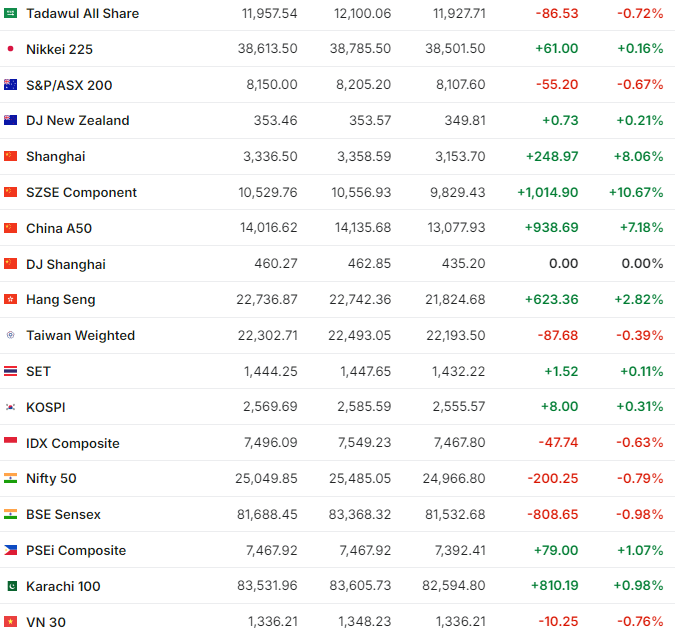This screenshot has height=631, width=675.
Task: View the DJ Shanghai index details
Action: [x=66, y=264]
